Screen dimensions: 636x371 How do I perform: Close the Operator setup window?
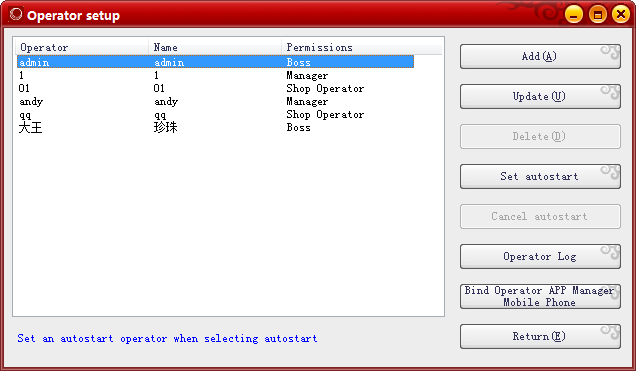point(621,15)
